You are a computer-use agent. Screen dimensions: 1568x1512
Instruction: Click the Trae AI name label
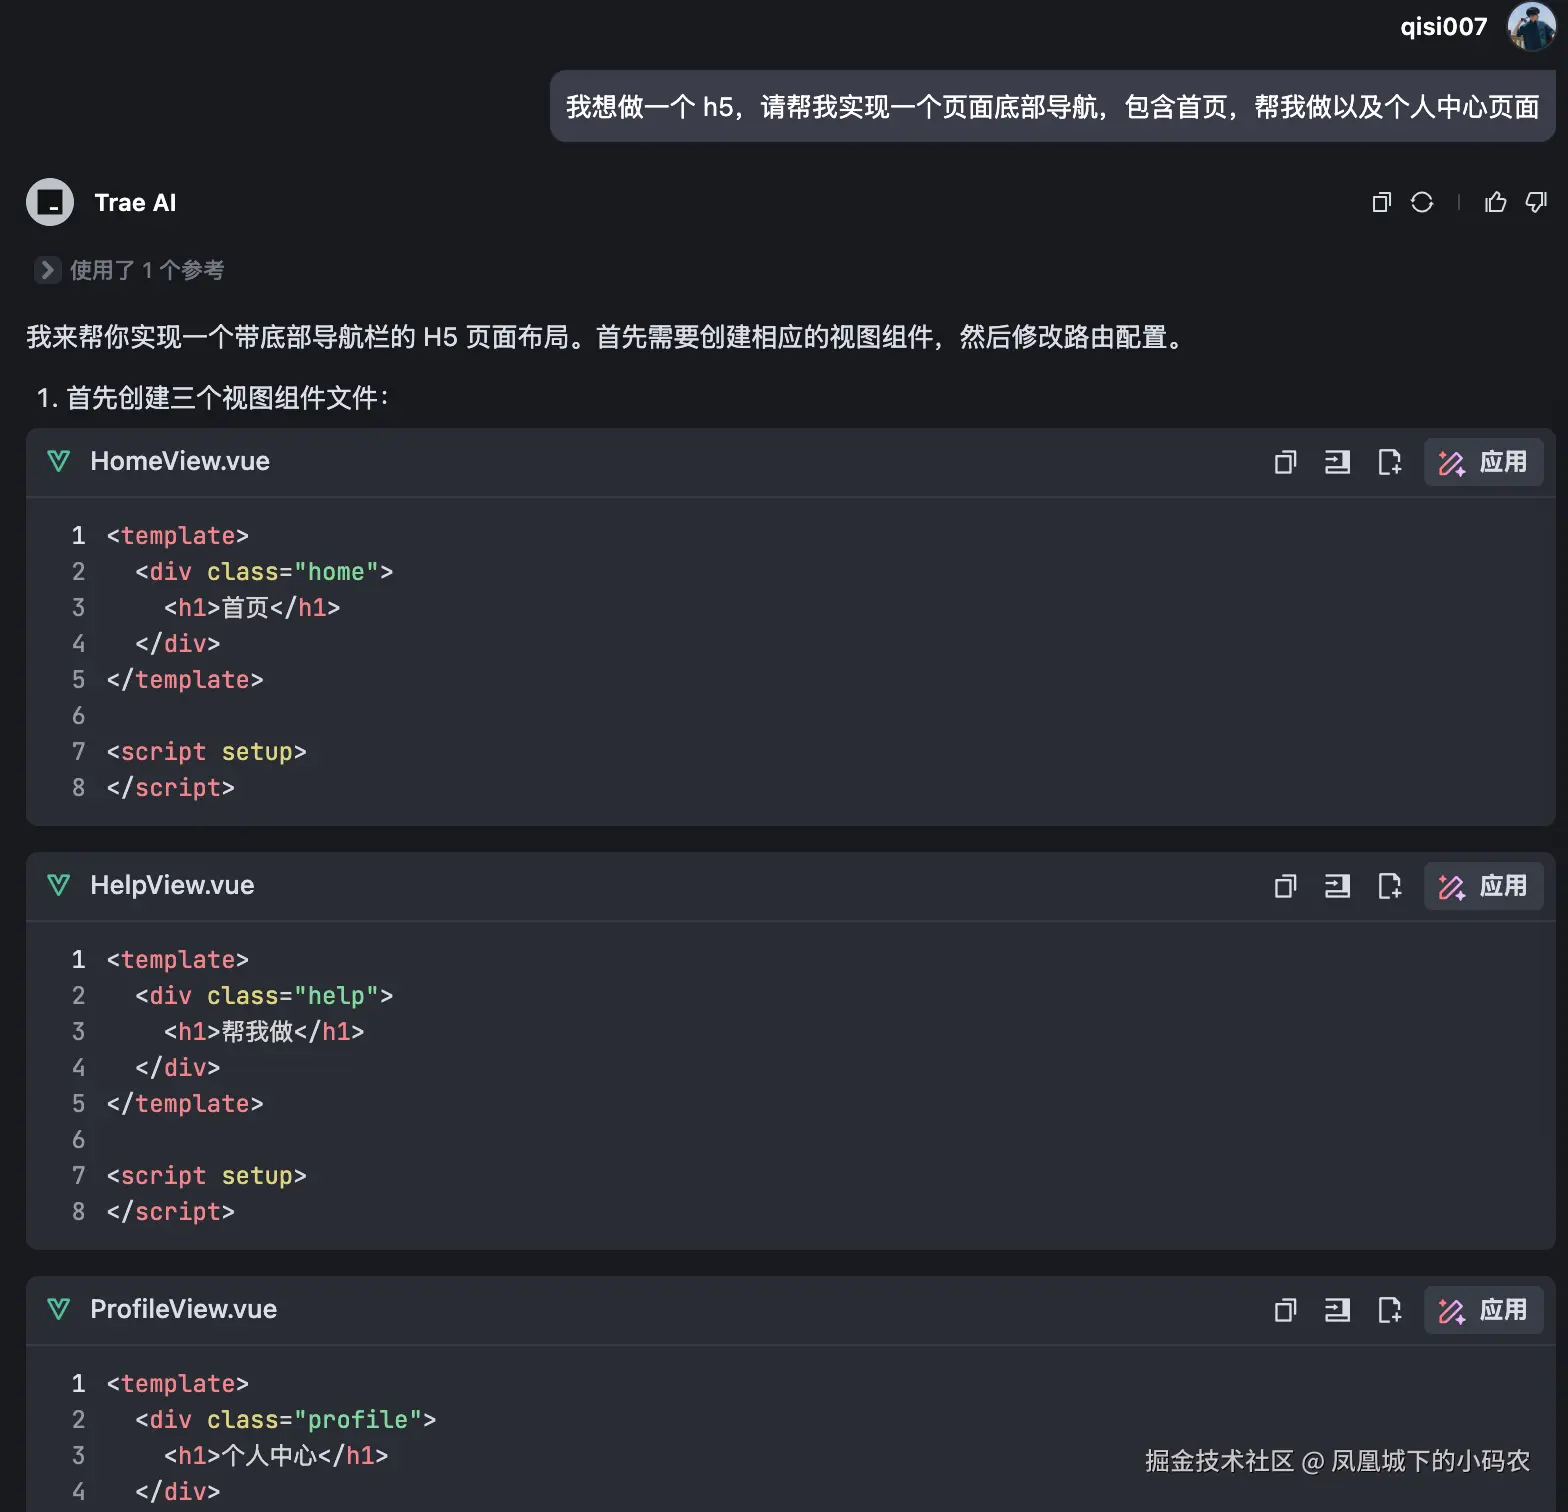tap(135, 202)
